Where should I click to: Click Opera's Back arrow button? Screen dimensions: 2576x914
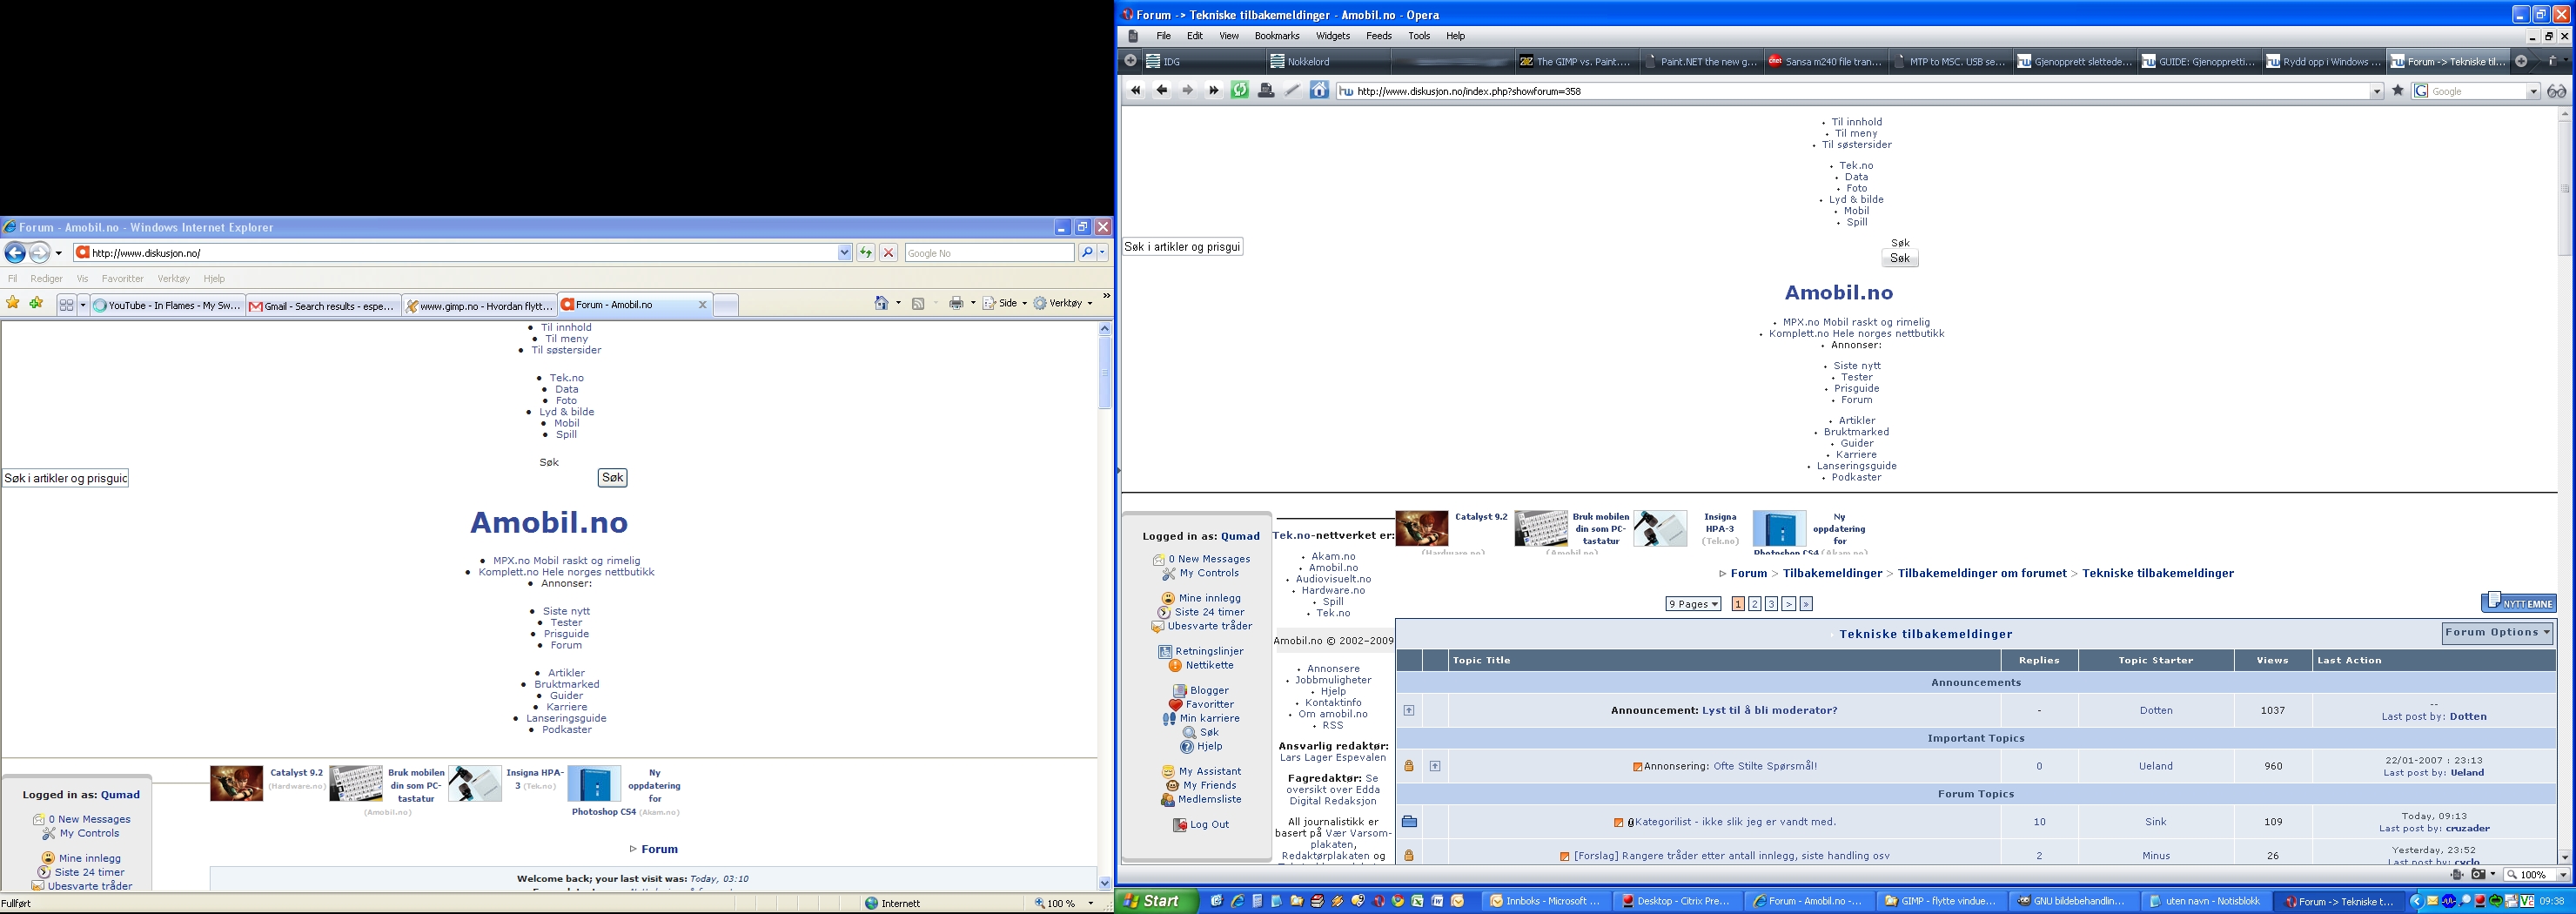point(1161,91)
